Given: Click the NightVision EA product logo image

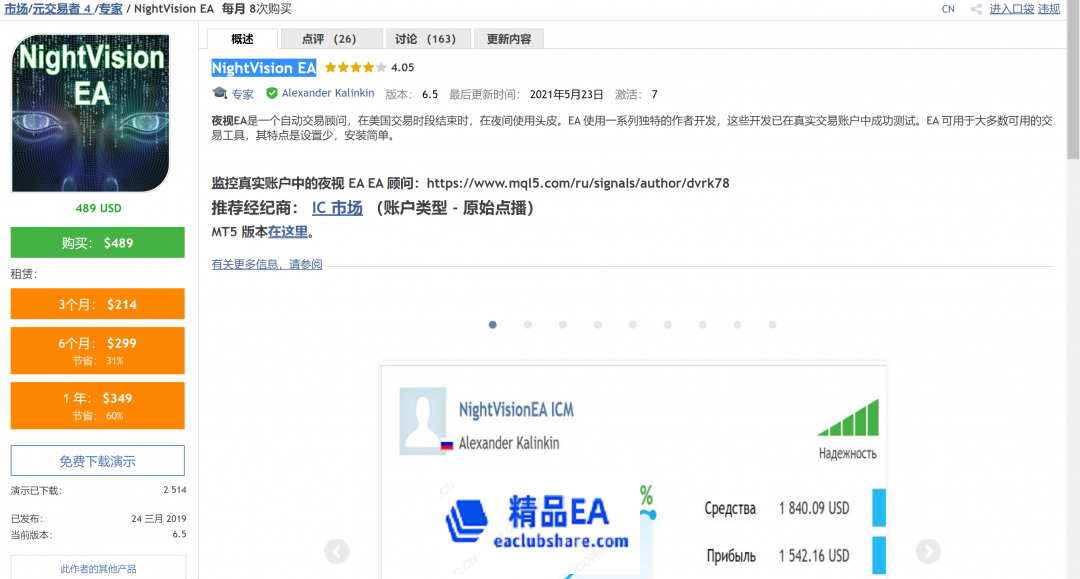Looking at the screenshot, I should [91, 113].
